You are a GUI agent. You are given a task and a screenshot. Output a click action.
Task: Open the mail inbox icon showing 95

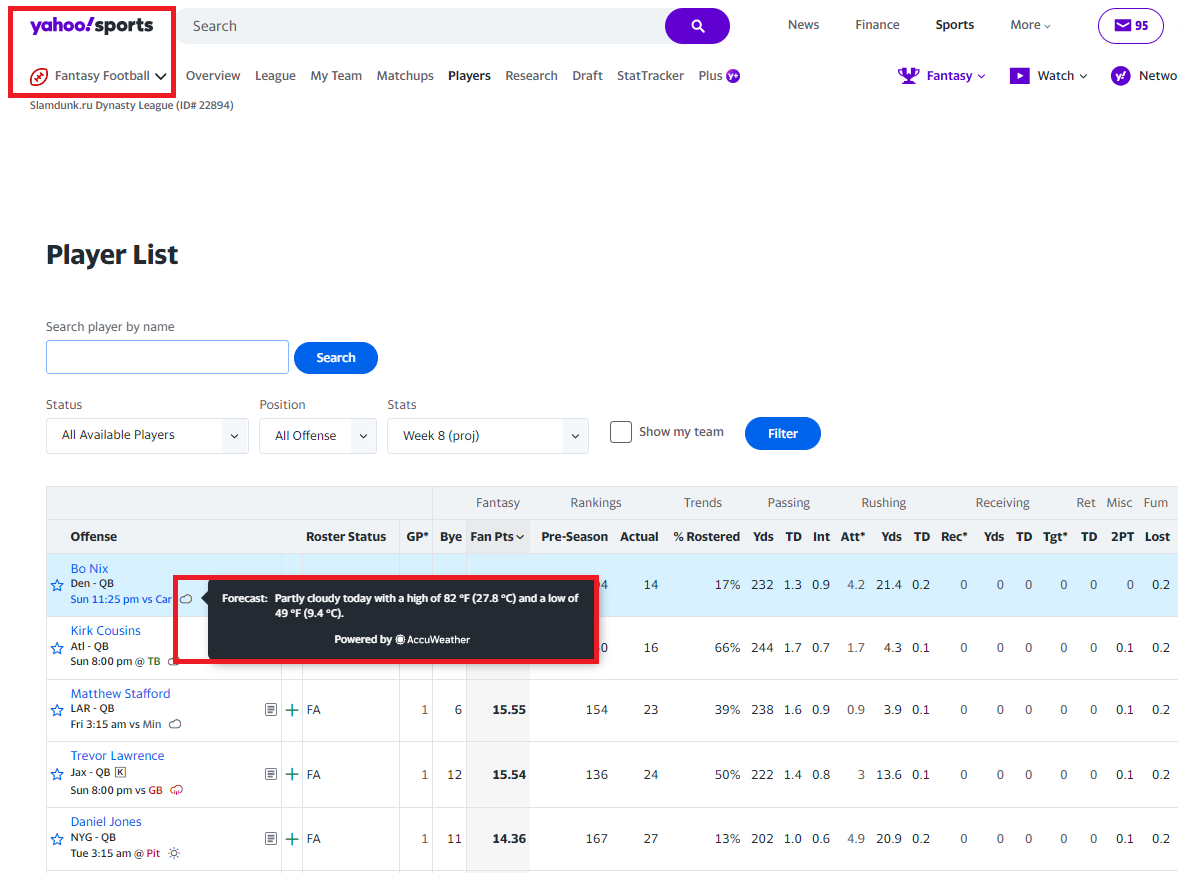pos(1130,26)
